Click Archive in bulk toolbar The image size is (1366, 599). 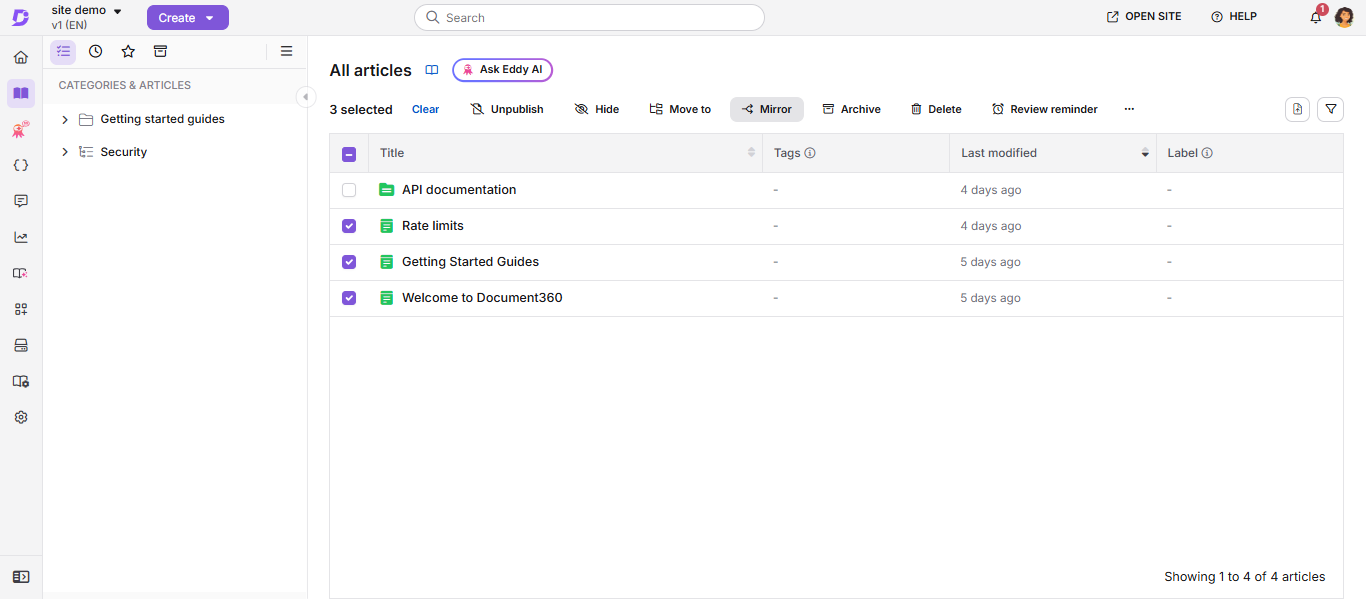(851, 109)
